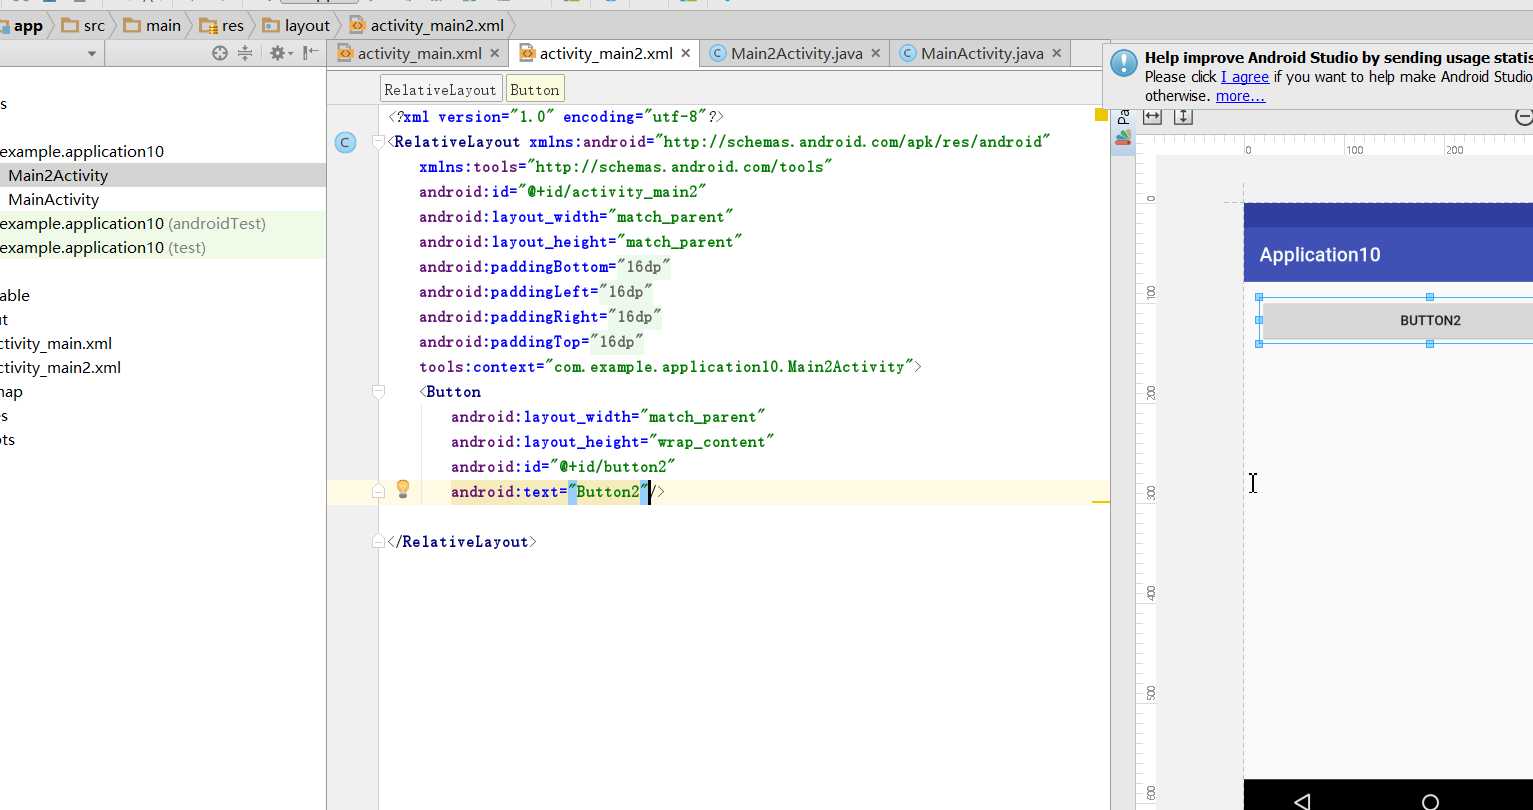Select the BUTTON2 widget in preview

coord(1396,320)
